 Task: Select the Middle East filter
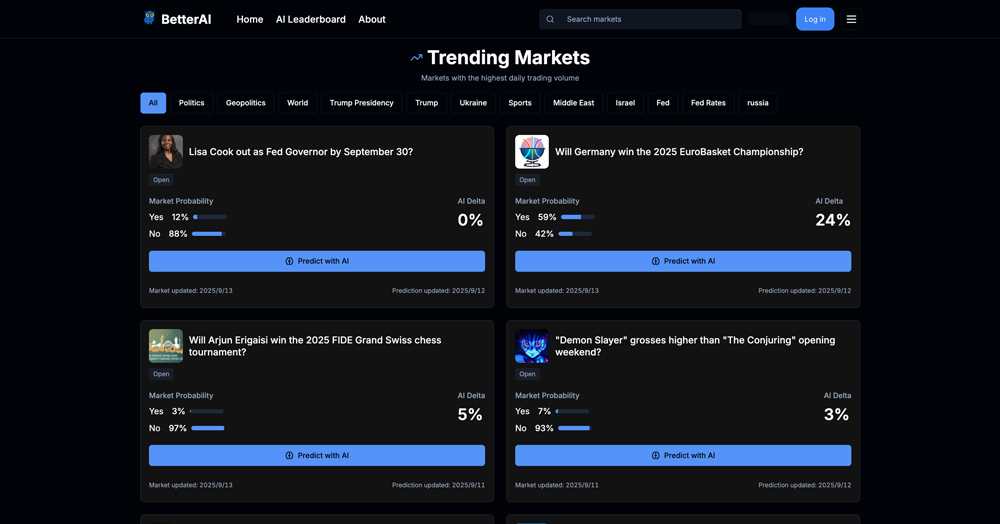tap(573, 103)
